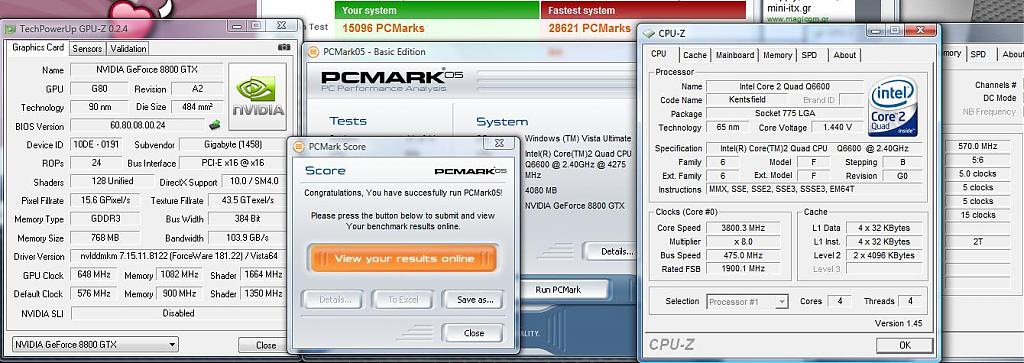Click the Intel Core 2 Quad logo

point(893,106)
